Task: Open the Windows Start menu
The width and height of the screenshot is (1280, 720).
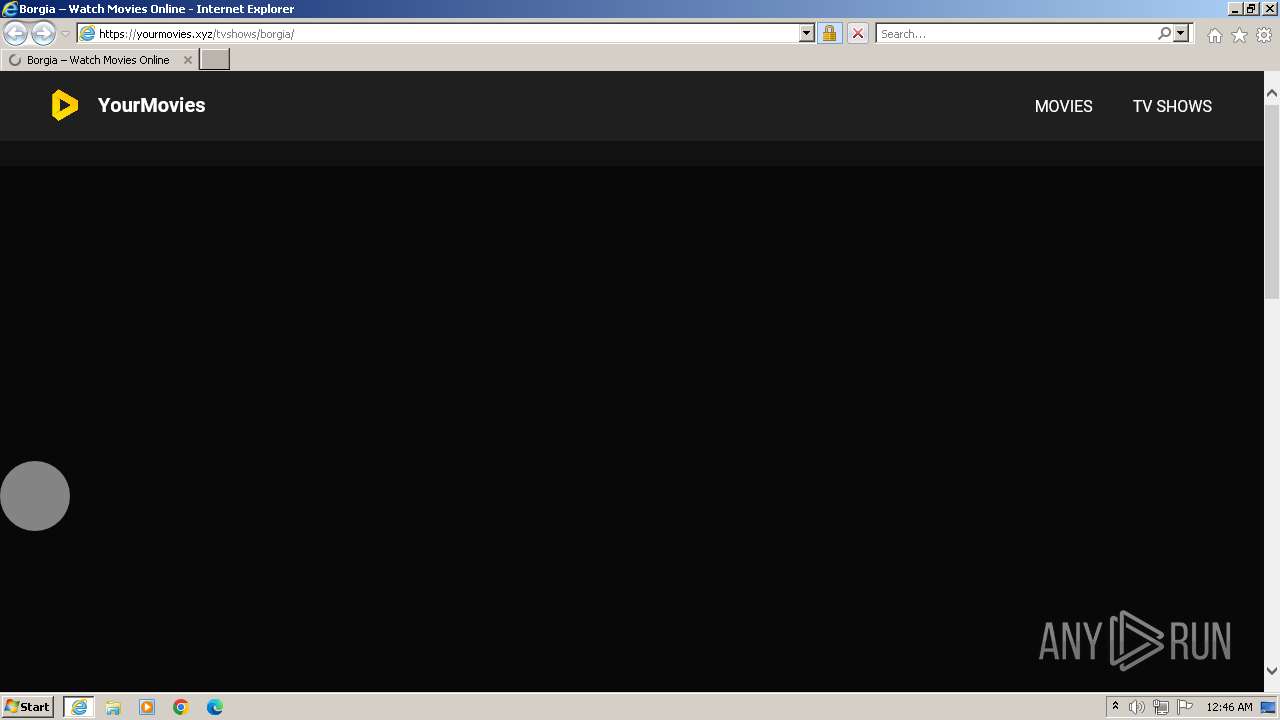Action: click(x=28, y=706)
